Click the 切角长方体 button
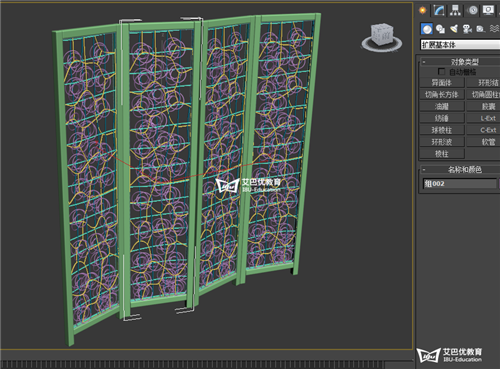This screenshot has width=500, height=369. [442, 95]
